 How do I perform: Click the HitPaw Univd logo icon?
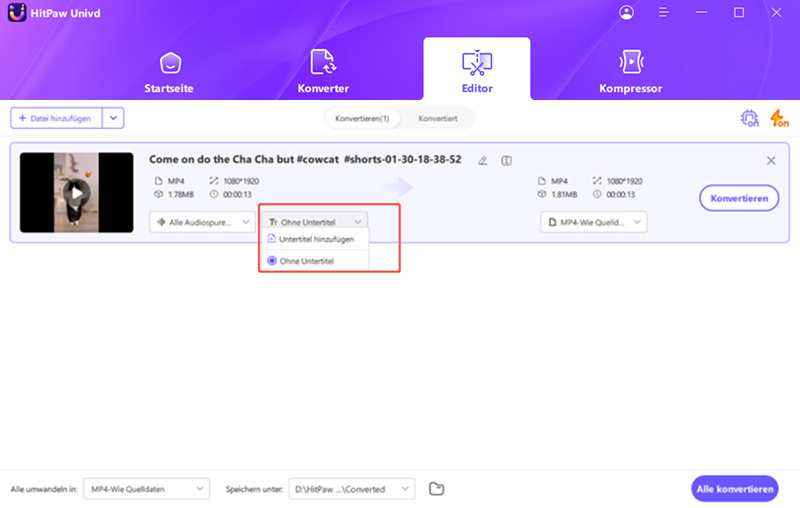(x=17, y=12)
